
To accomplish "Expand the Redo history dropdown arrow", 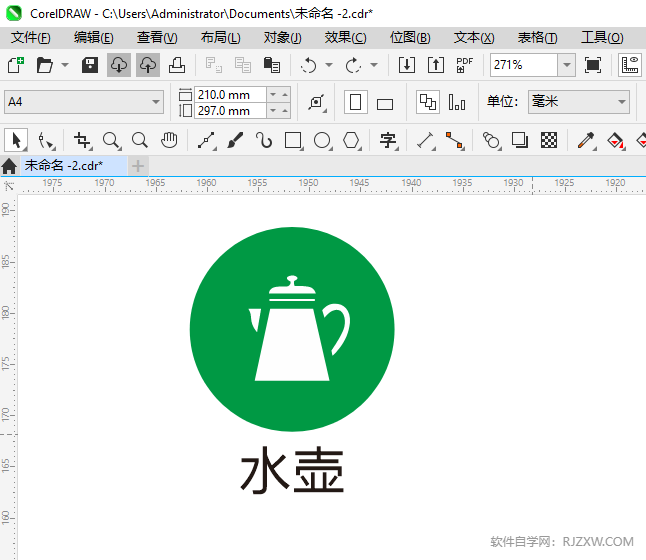I will [x=374, y=65].
